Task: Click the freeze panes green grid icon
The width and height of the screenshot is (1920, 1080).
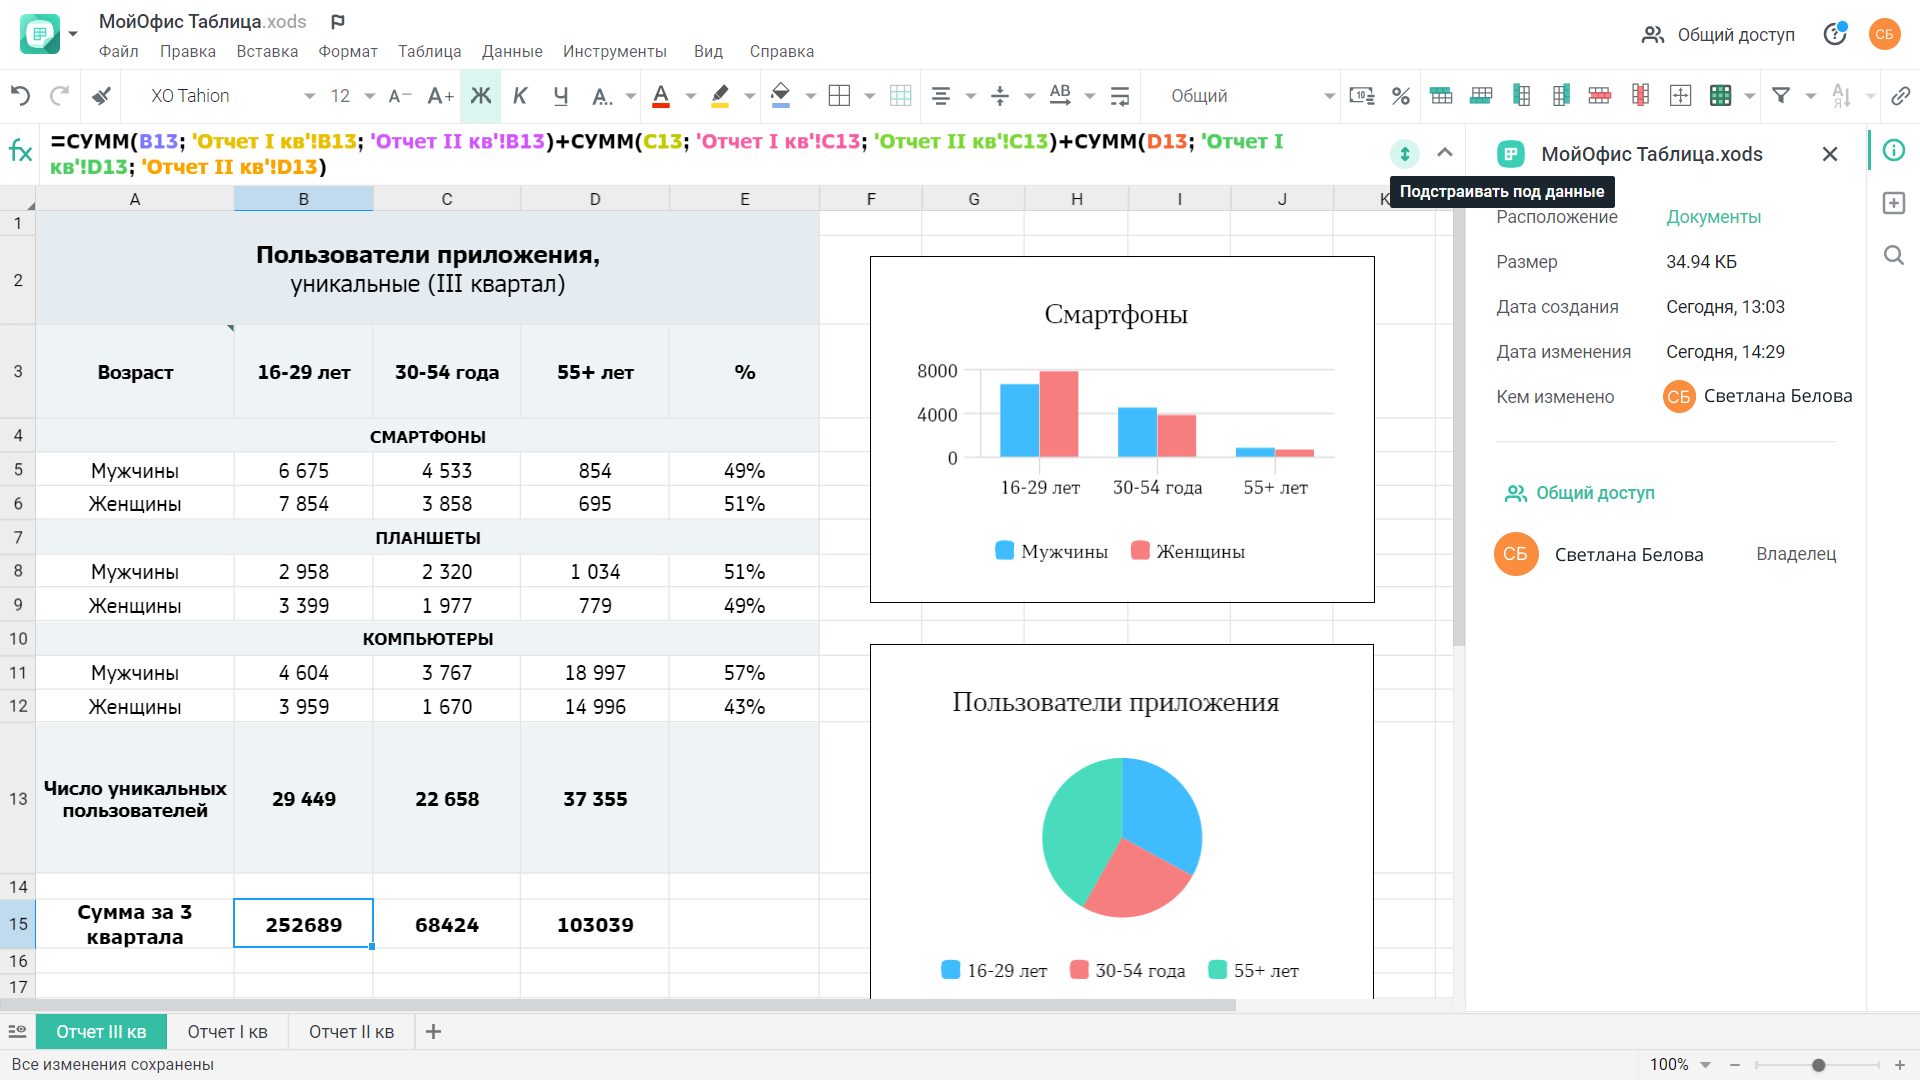Action: coord(1721,96)
